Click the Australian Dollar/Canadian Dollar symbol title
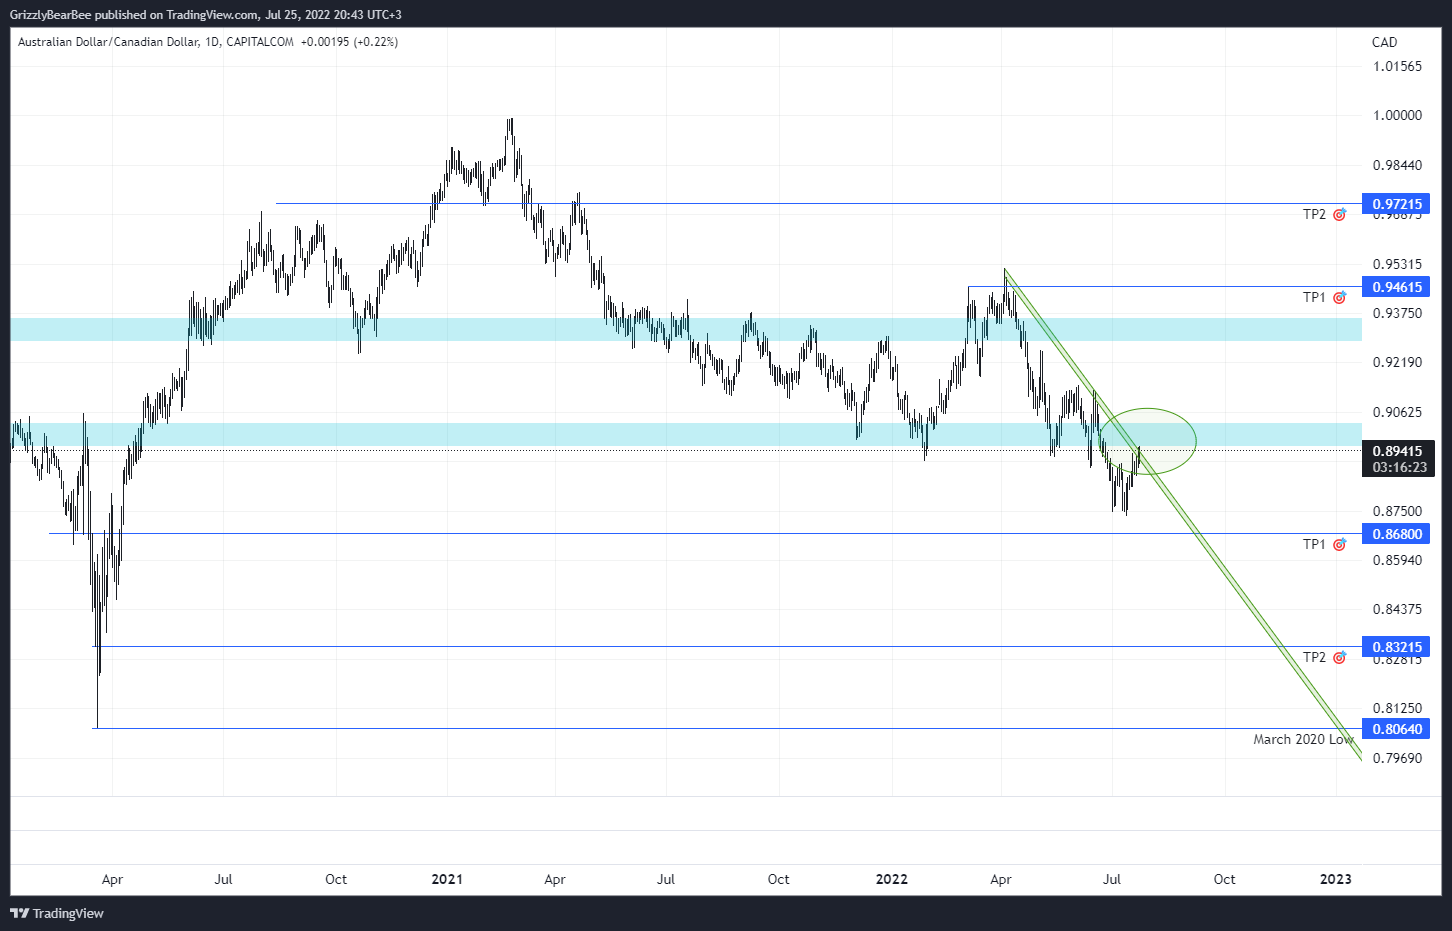Image resolution: width=1452 pixels, height=931 pixels. tap(107, 42)
